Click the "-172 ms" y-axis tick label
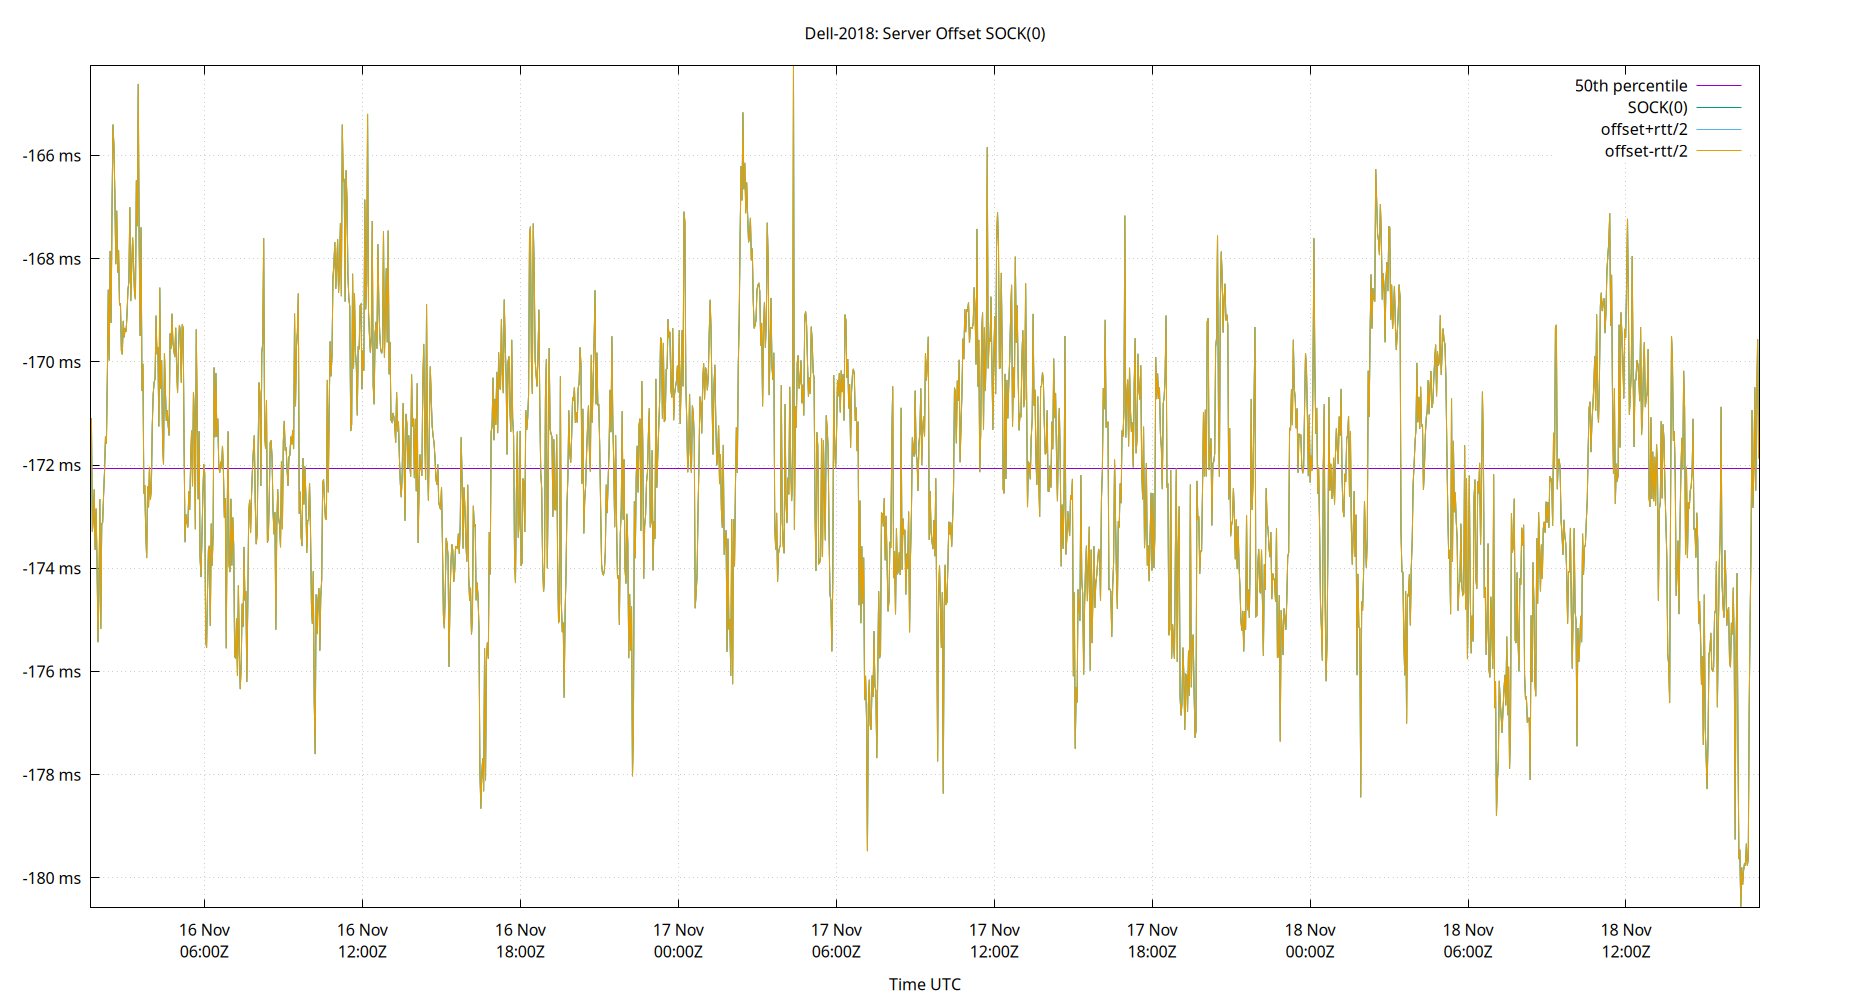The height and width of the screenshot is (1000, 1850). coord(51,465)
